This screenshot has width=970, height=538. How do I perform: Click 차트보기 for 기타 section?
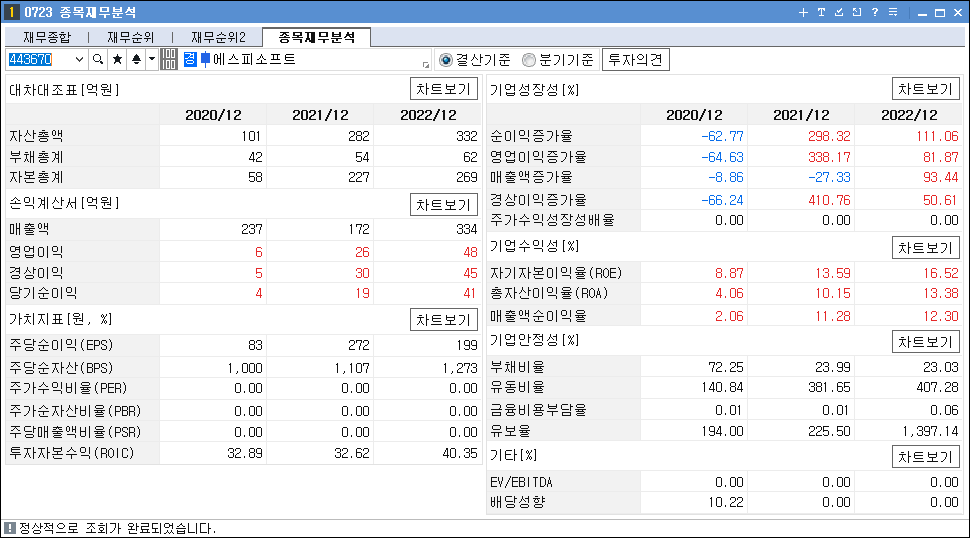coord(925,457)
